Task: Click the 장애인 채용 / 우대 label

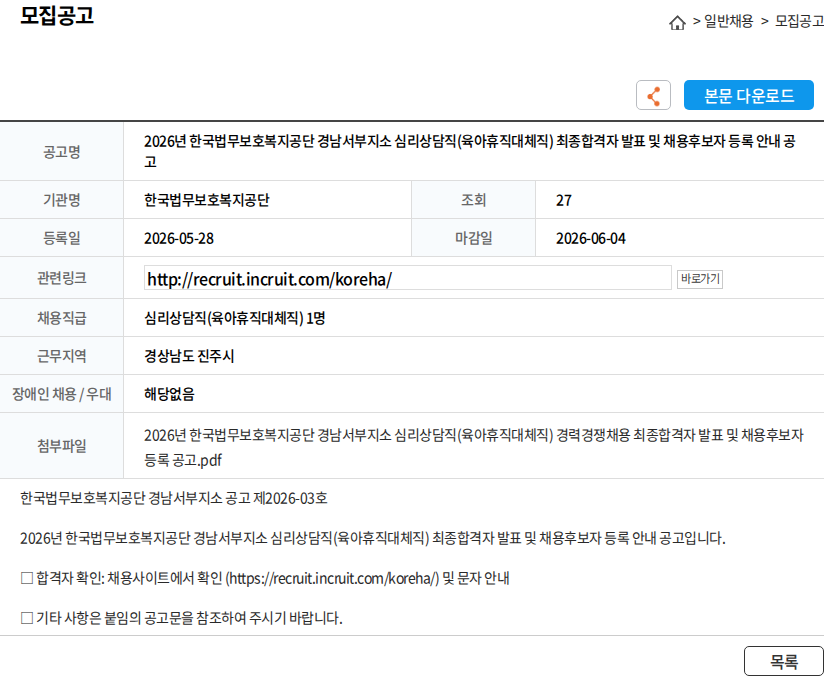Action: [x=61, y=394]
